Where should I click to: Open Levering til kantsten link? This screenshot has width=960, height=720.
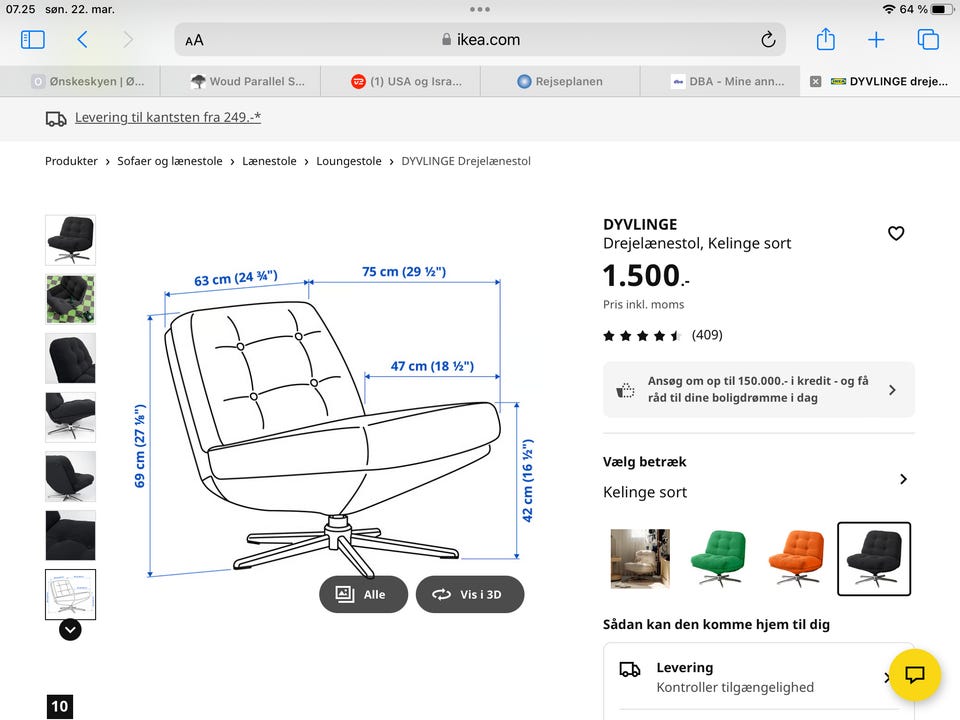[168, 118]
